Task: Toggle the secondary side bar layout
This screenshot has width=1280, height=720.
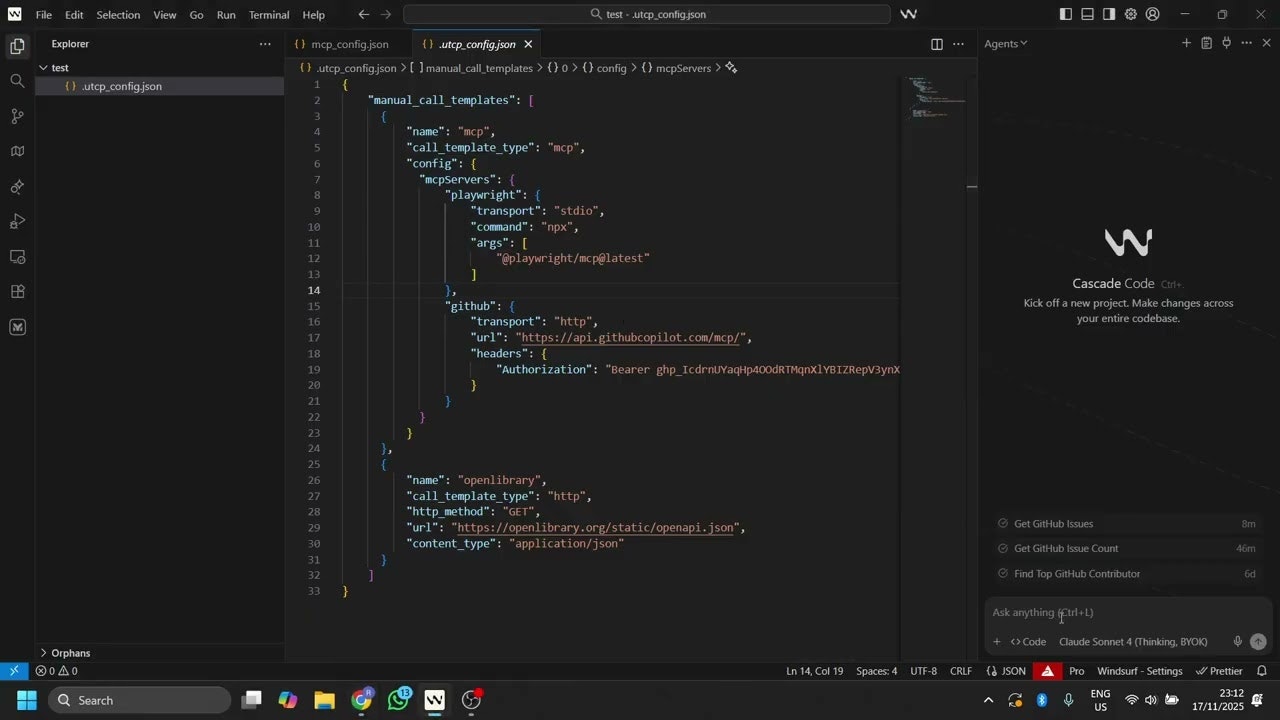Action: point(1109,14)
